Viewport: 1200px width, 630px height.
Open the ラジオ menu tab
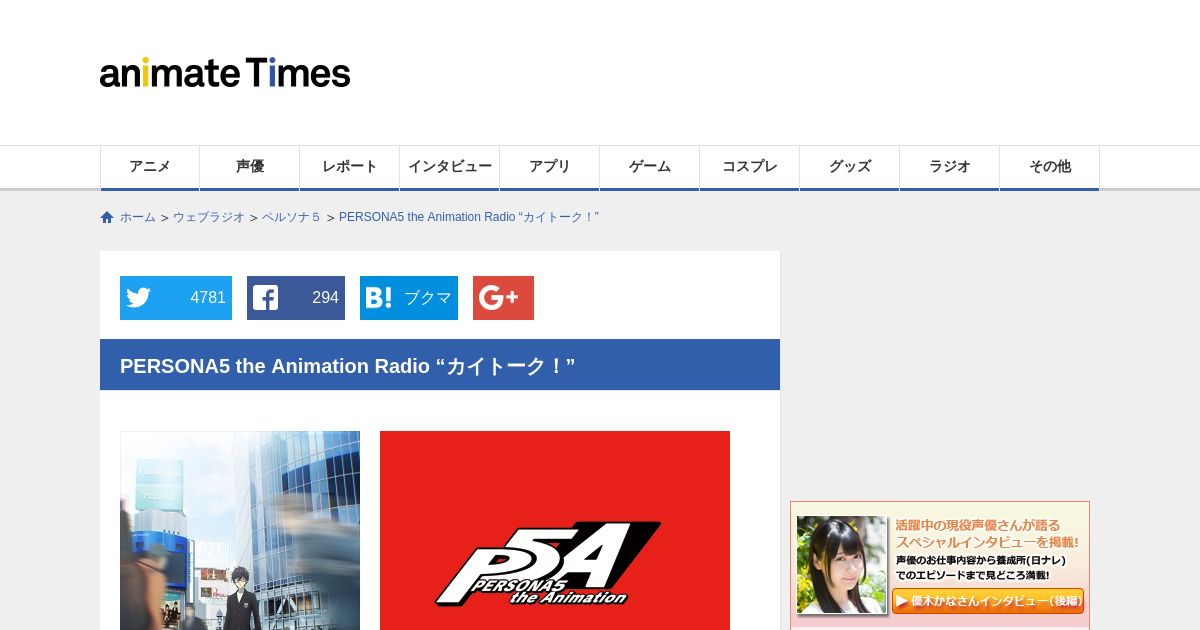point(950,167)
